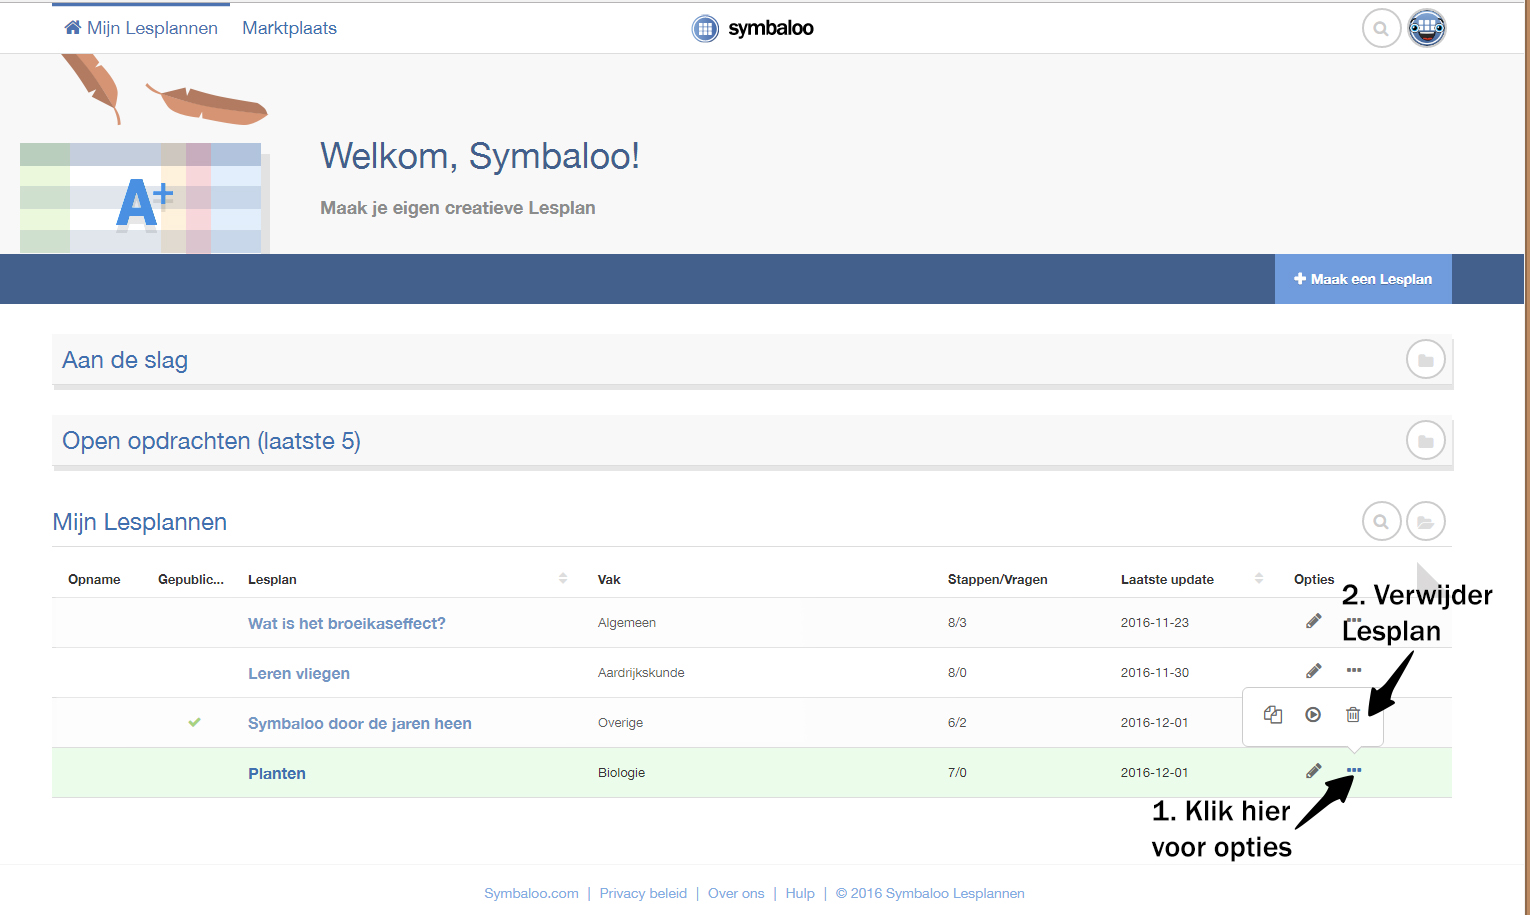Click the 8/3 steps value

pos(957,622)
